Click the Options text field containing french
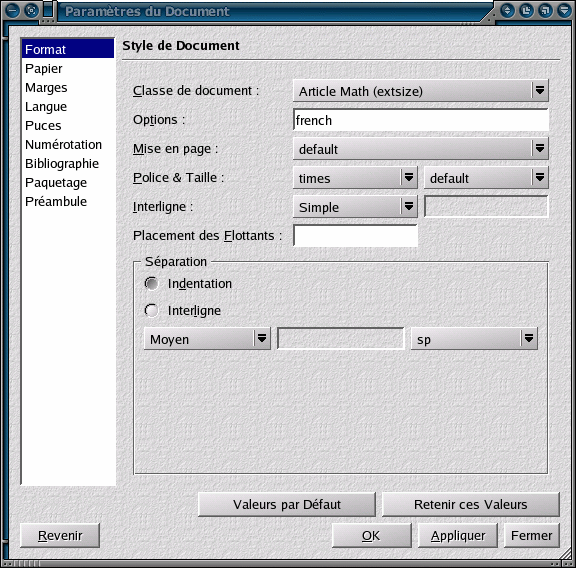The width and height of the screenshot is (576, 568). [421, 120]
